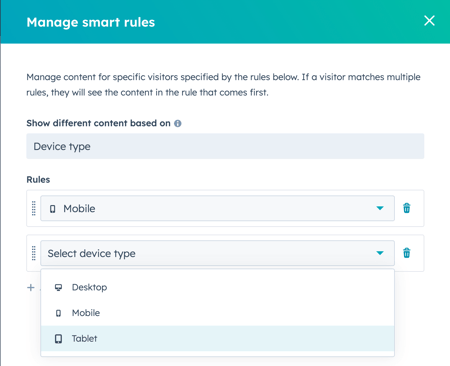
Task: Choose Tablet from the device list
Action: point(217,339)
